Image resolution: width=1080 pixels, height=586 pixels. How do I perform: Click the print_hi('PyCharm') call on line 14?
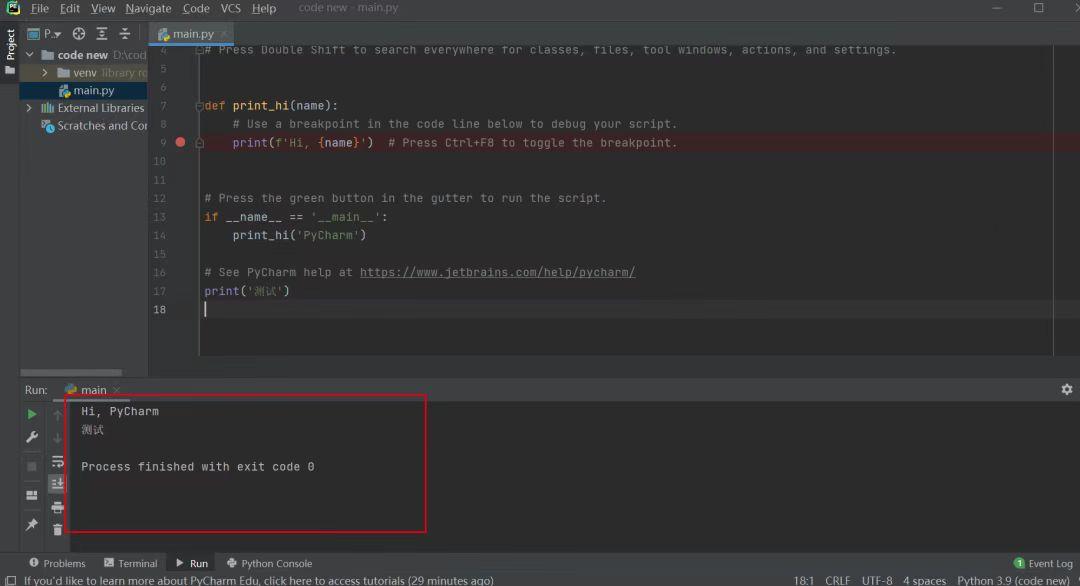click(x=299, y=236)
